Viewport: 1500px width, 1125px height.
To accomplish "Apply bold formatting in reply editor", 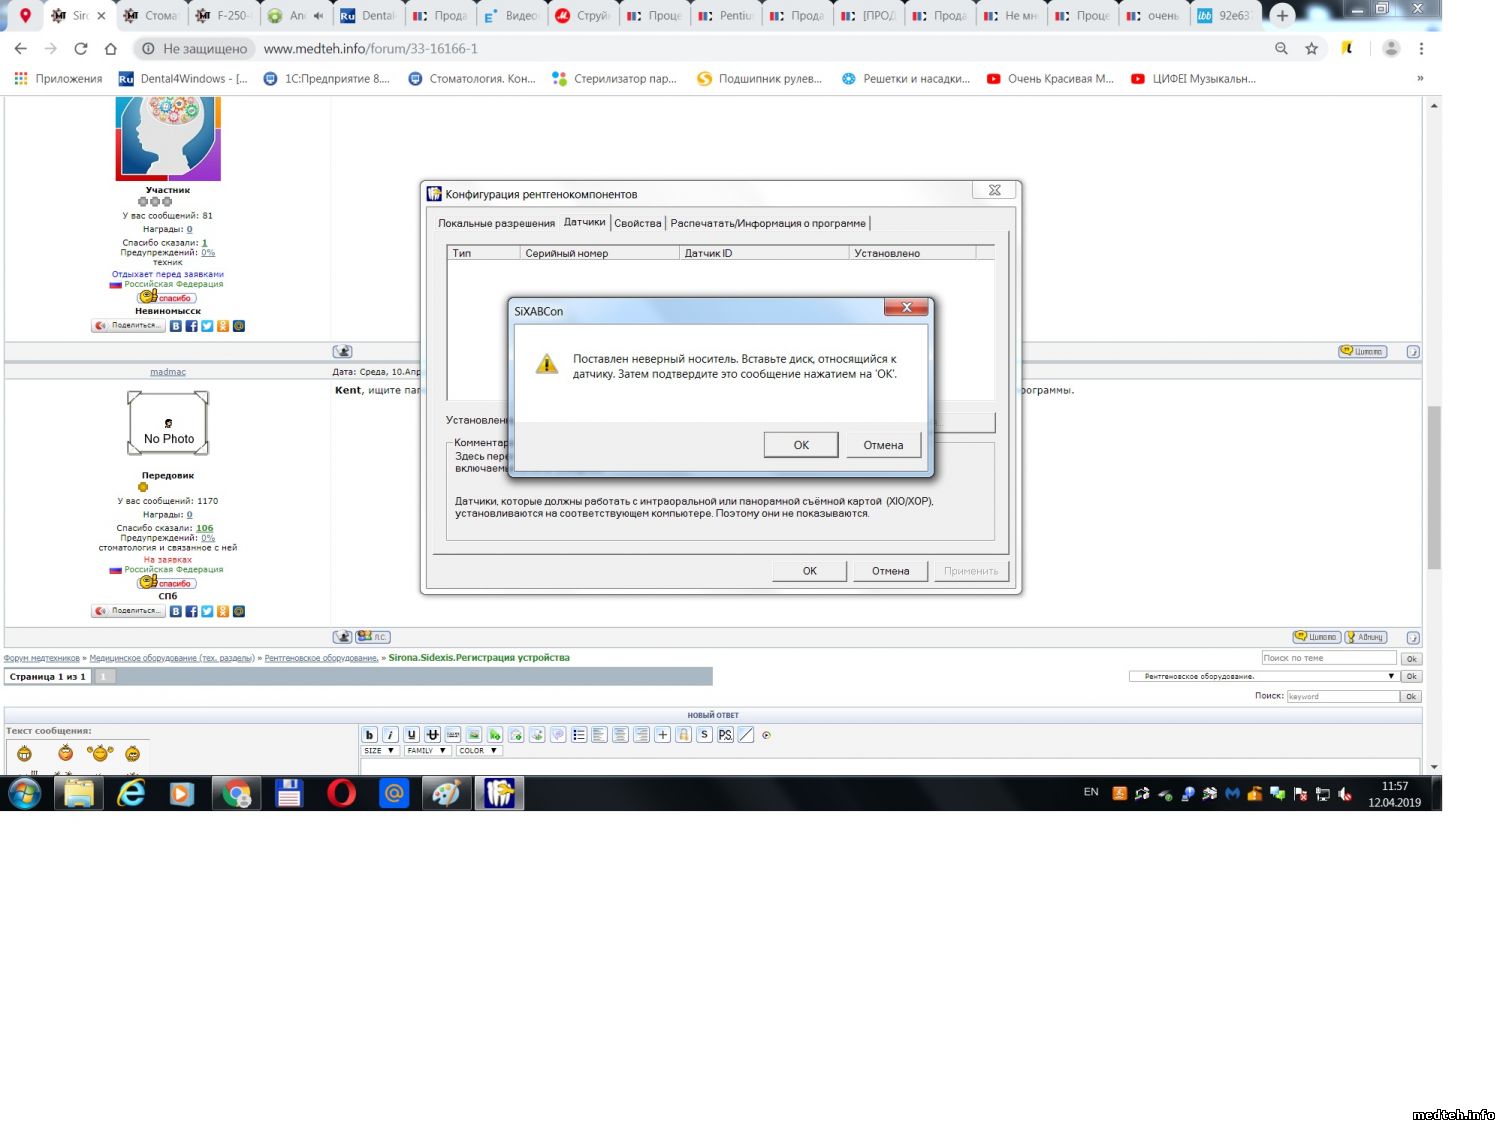I will pyautogui.click(x=369, y=735).
